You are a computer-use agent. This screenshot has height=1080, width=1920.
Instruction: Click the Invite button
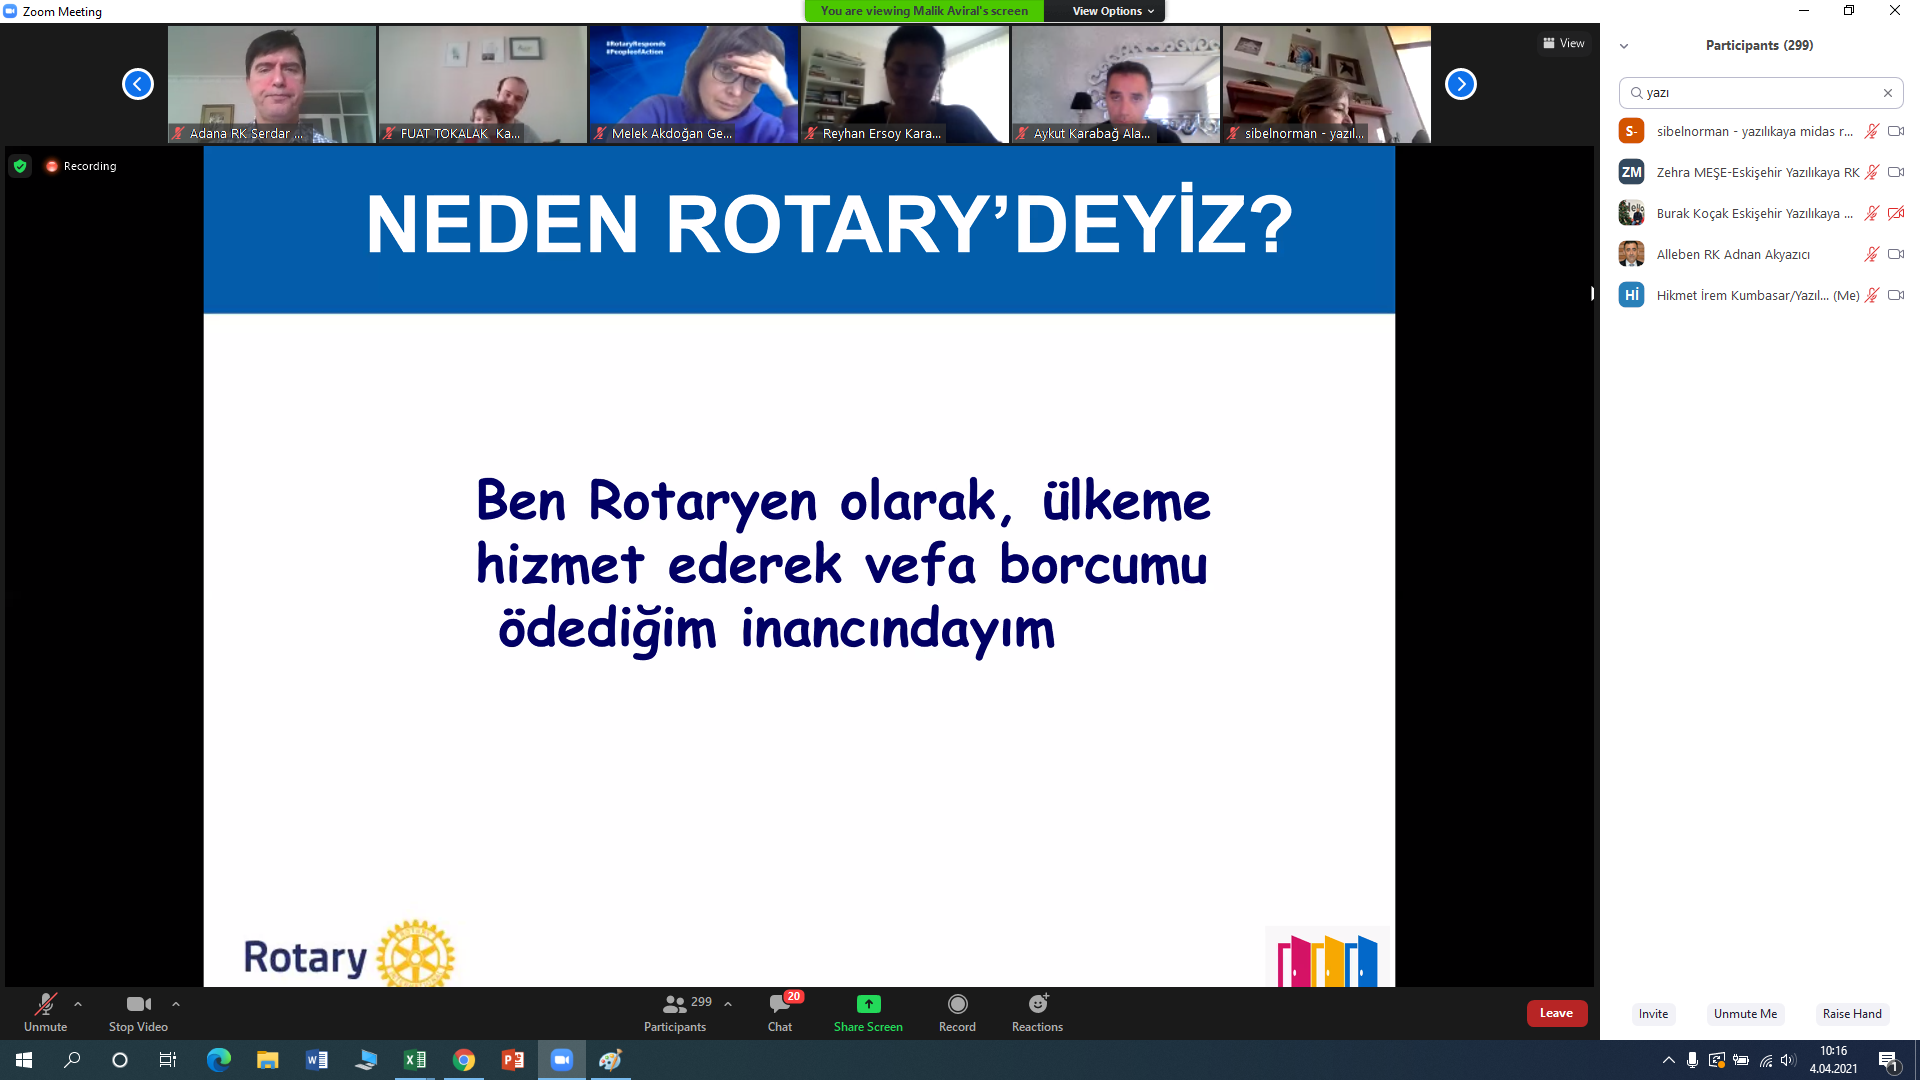1653,1014
